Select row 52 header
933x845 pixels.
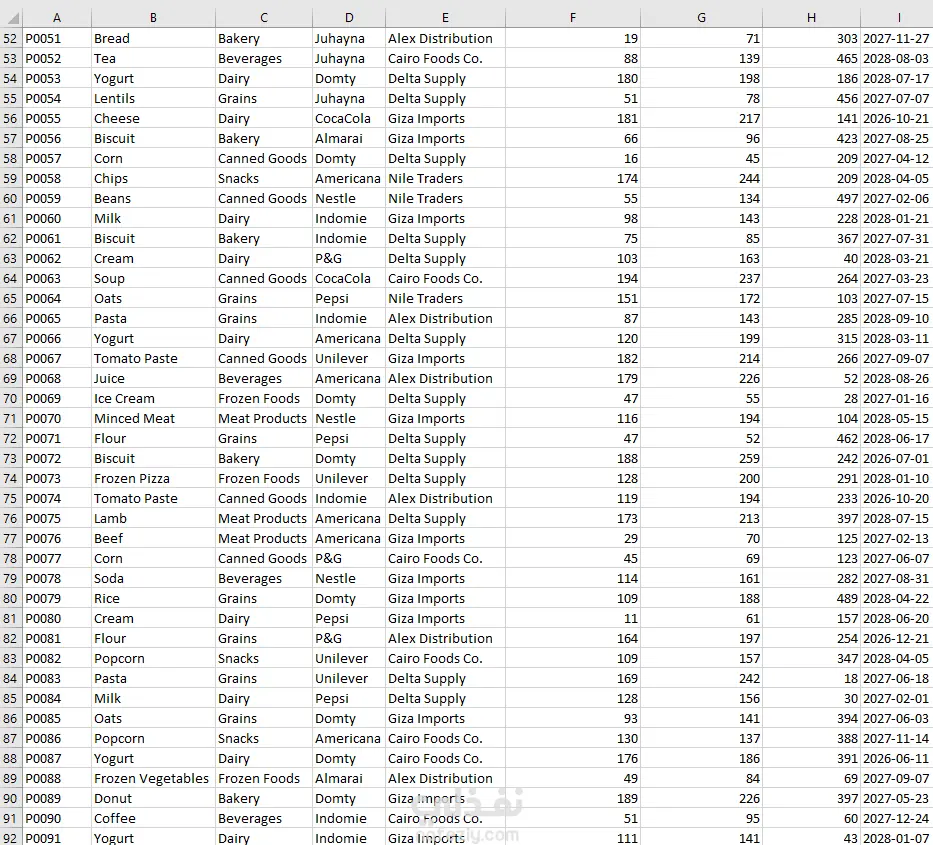(11, 39)
